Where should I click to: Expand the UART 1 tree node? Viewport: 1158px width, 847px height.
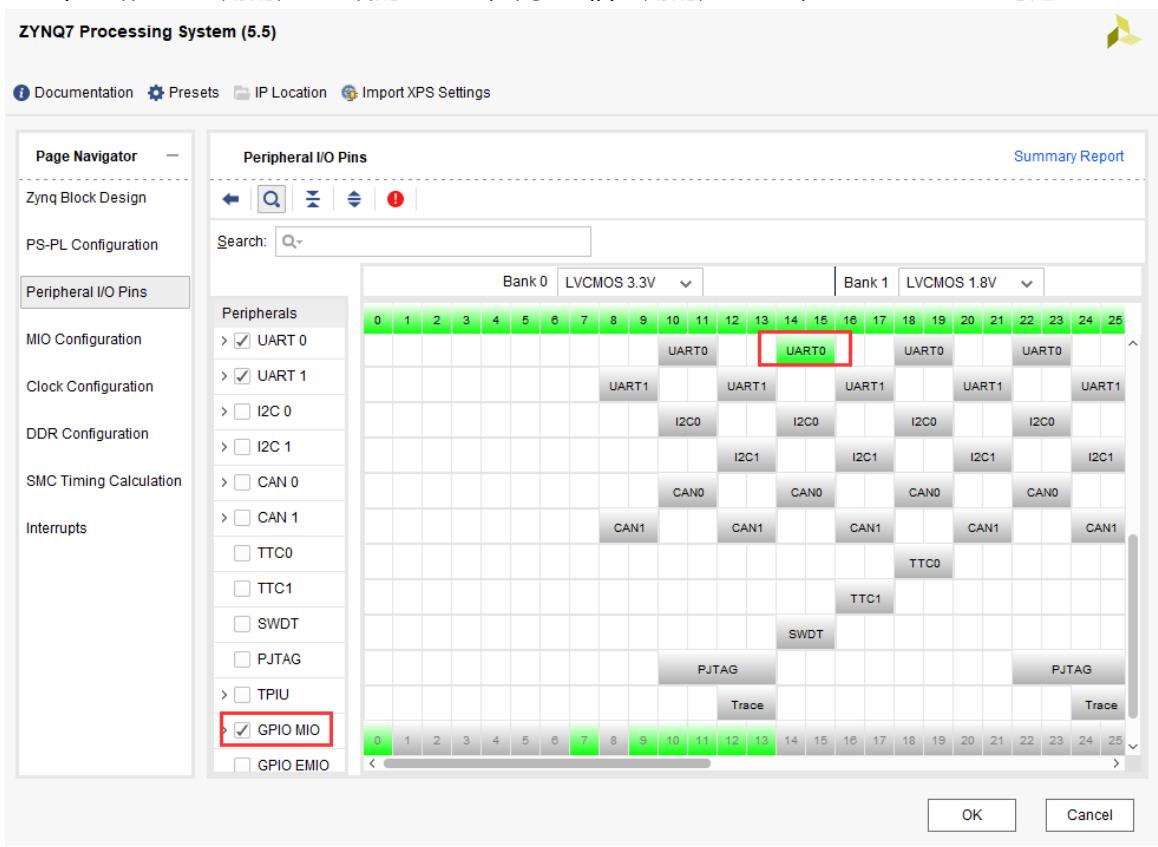tap(225, 378)
